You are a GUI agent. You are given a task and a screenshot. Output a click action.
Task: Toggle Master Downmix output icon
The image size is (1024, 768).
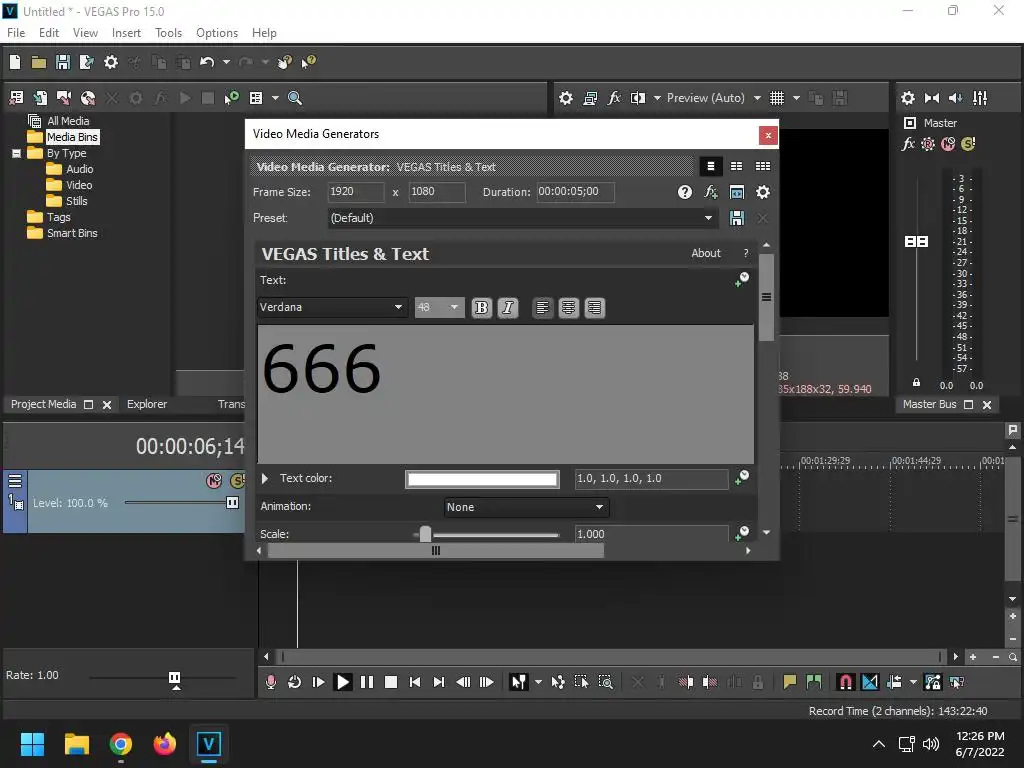click(x=932, y=98)
